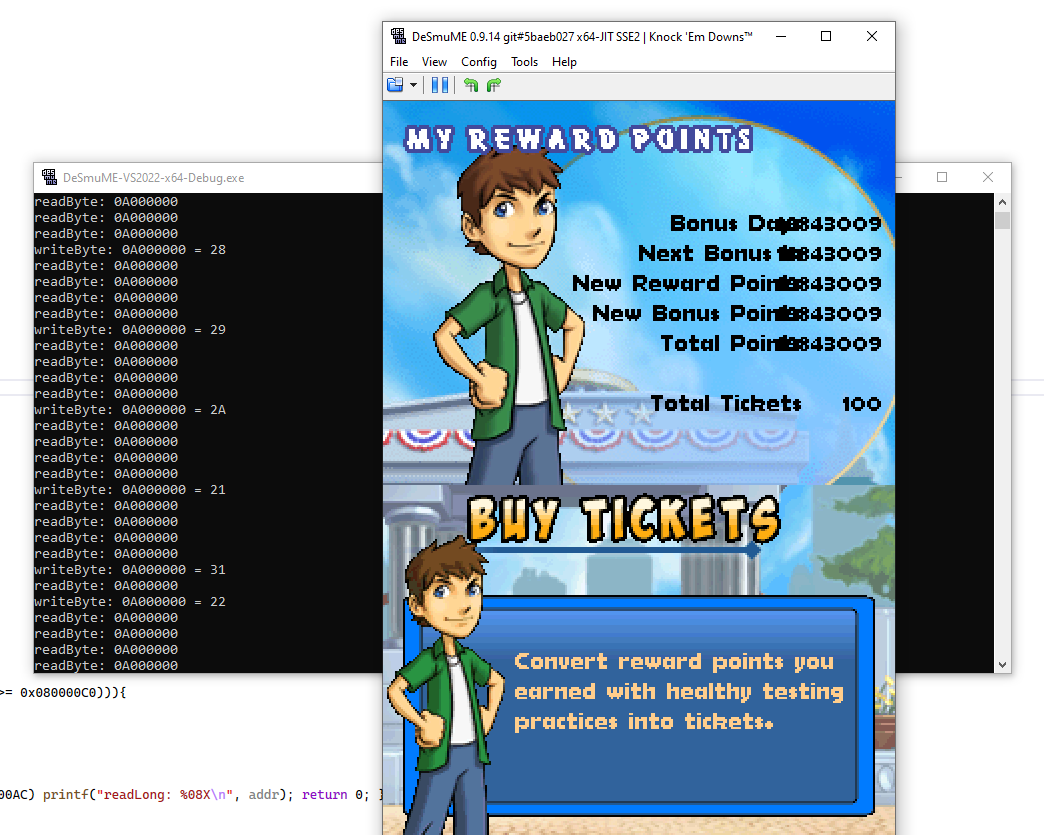Close the DeSmuME emulator window

(872, 36)
